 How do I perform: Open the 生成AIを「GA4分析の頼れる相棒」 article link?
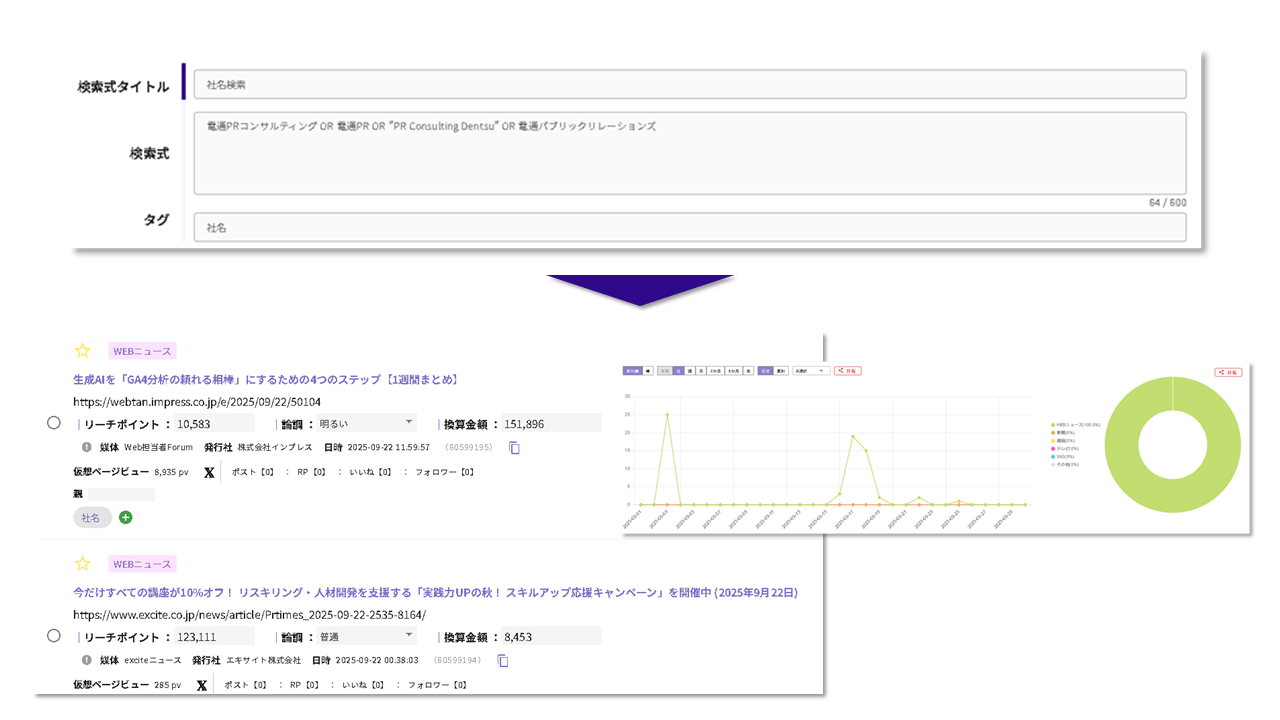click(x=266, y=380)
